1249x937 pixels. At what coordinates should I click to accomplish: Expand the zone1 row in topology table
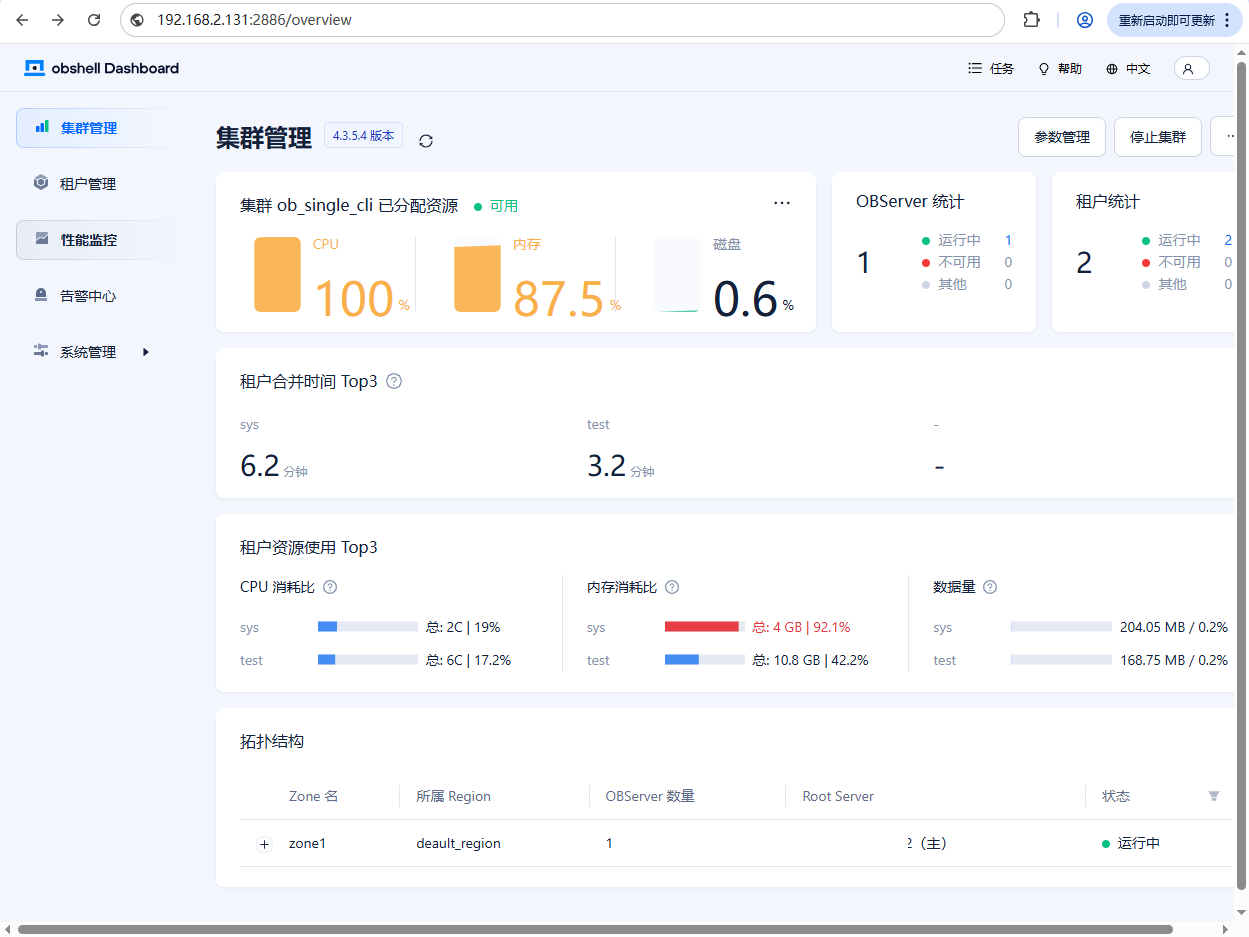[265, 844]
